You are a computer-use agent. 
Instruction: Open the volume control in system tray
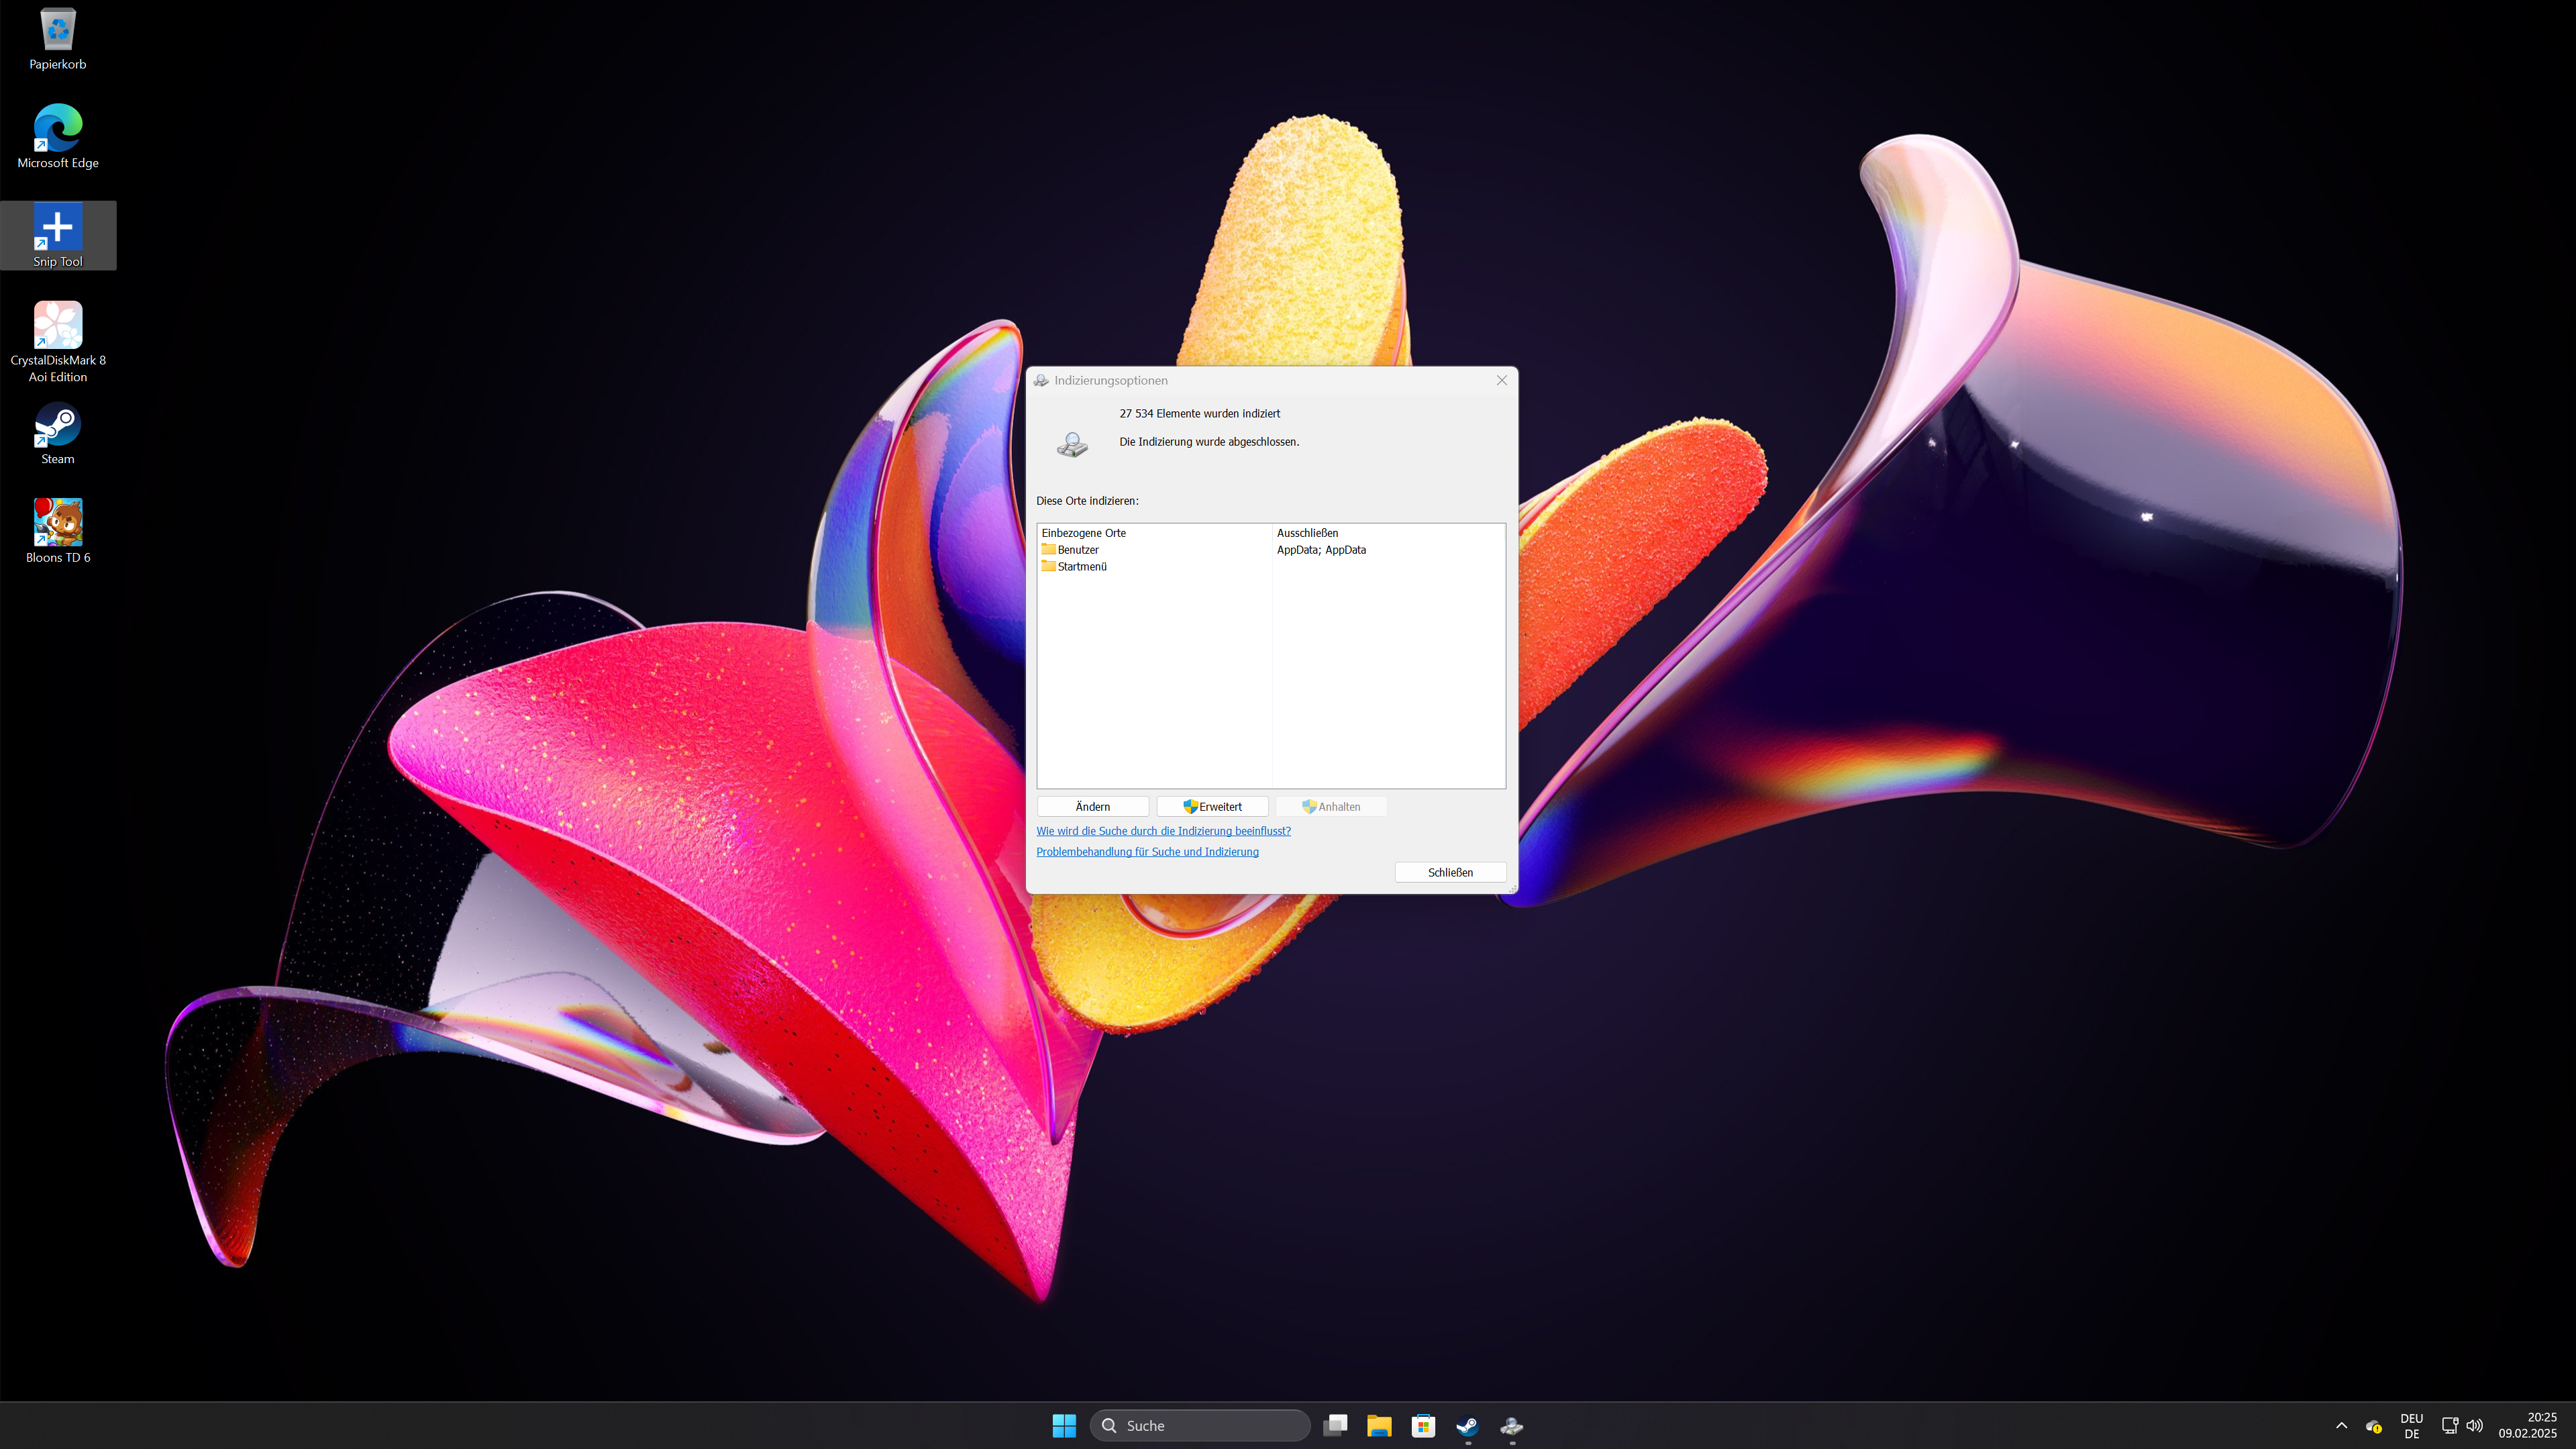click(2474, 1425)
